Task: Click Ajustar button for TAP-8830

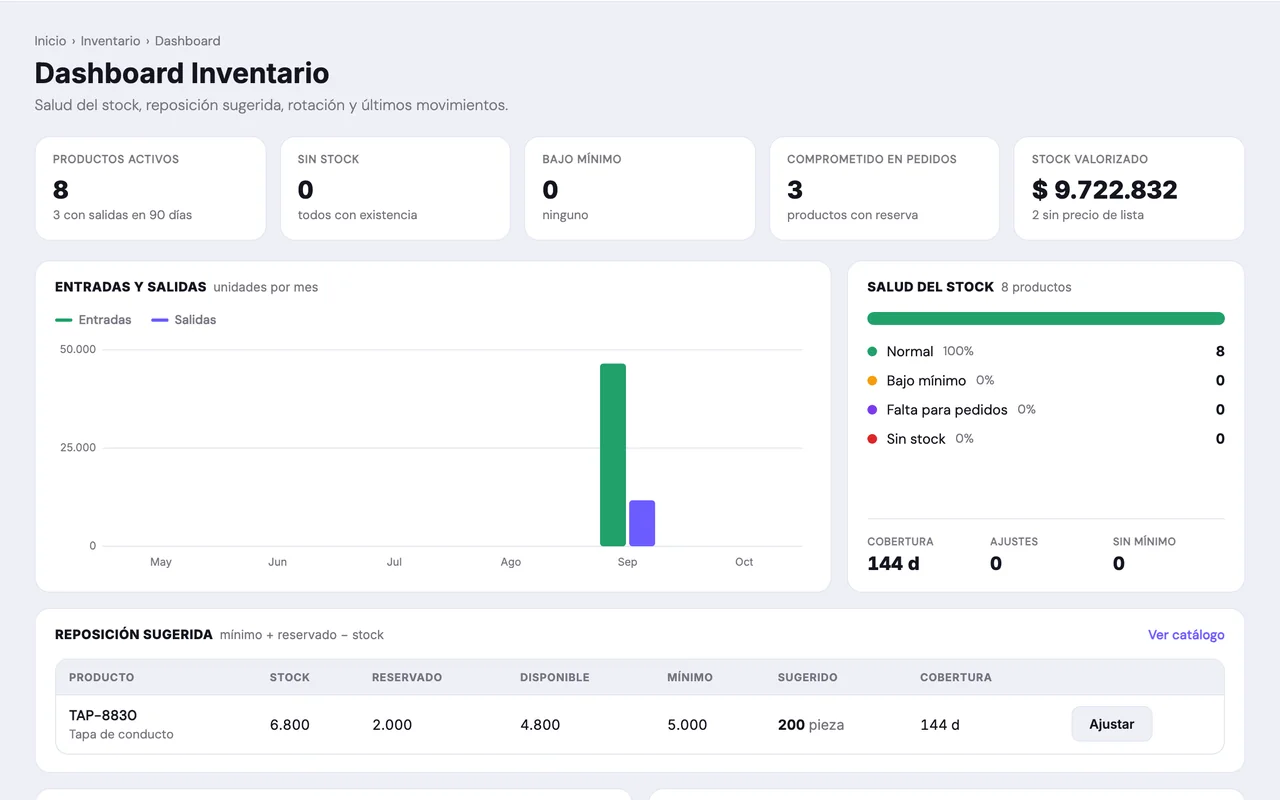Action: pyautogui.click(x=1111, y=724)
